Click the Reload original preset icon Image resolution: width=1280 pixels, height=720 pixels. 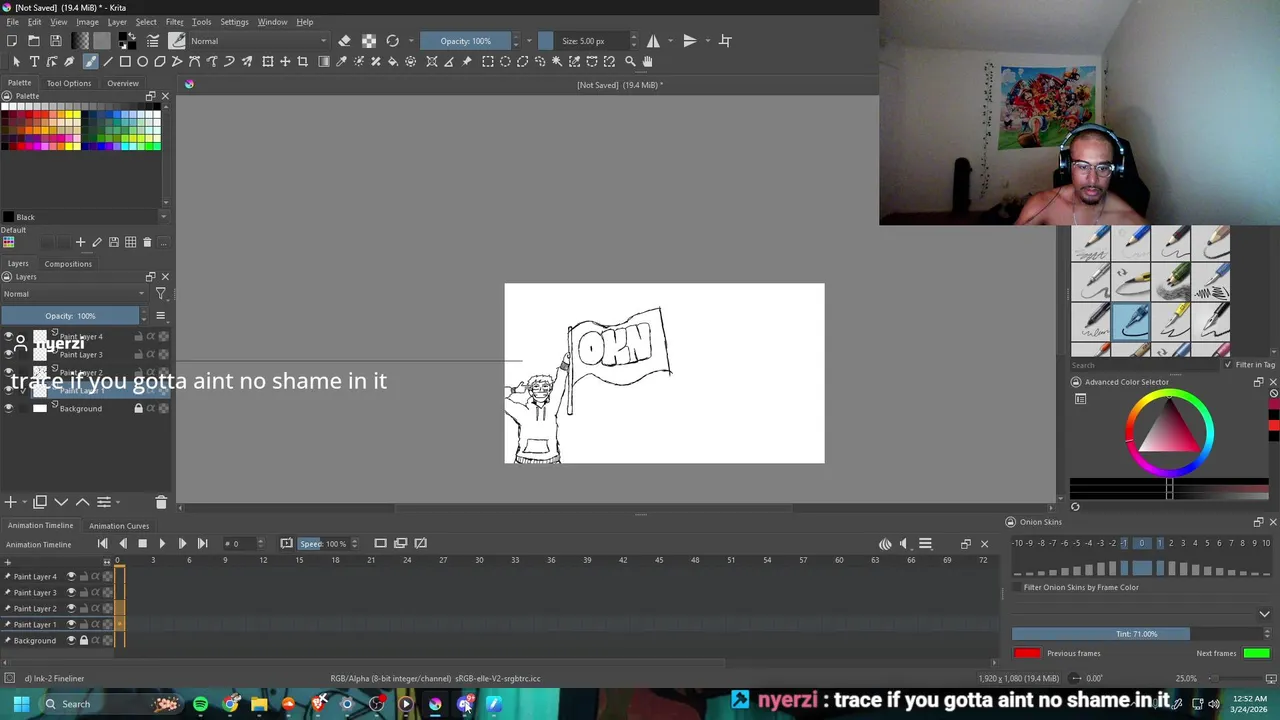click(392, 41)
